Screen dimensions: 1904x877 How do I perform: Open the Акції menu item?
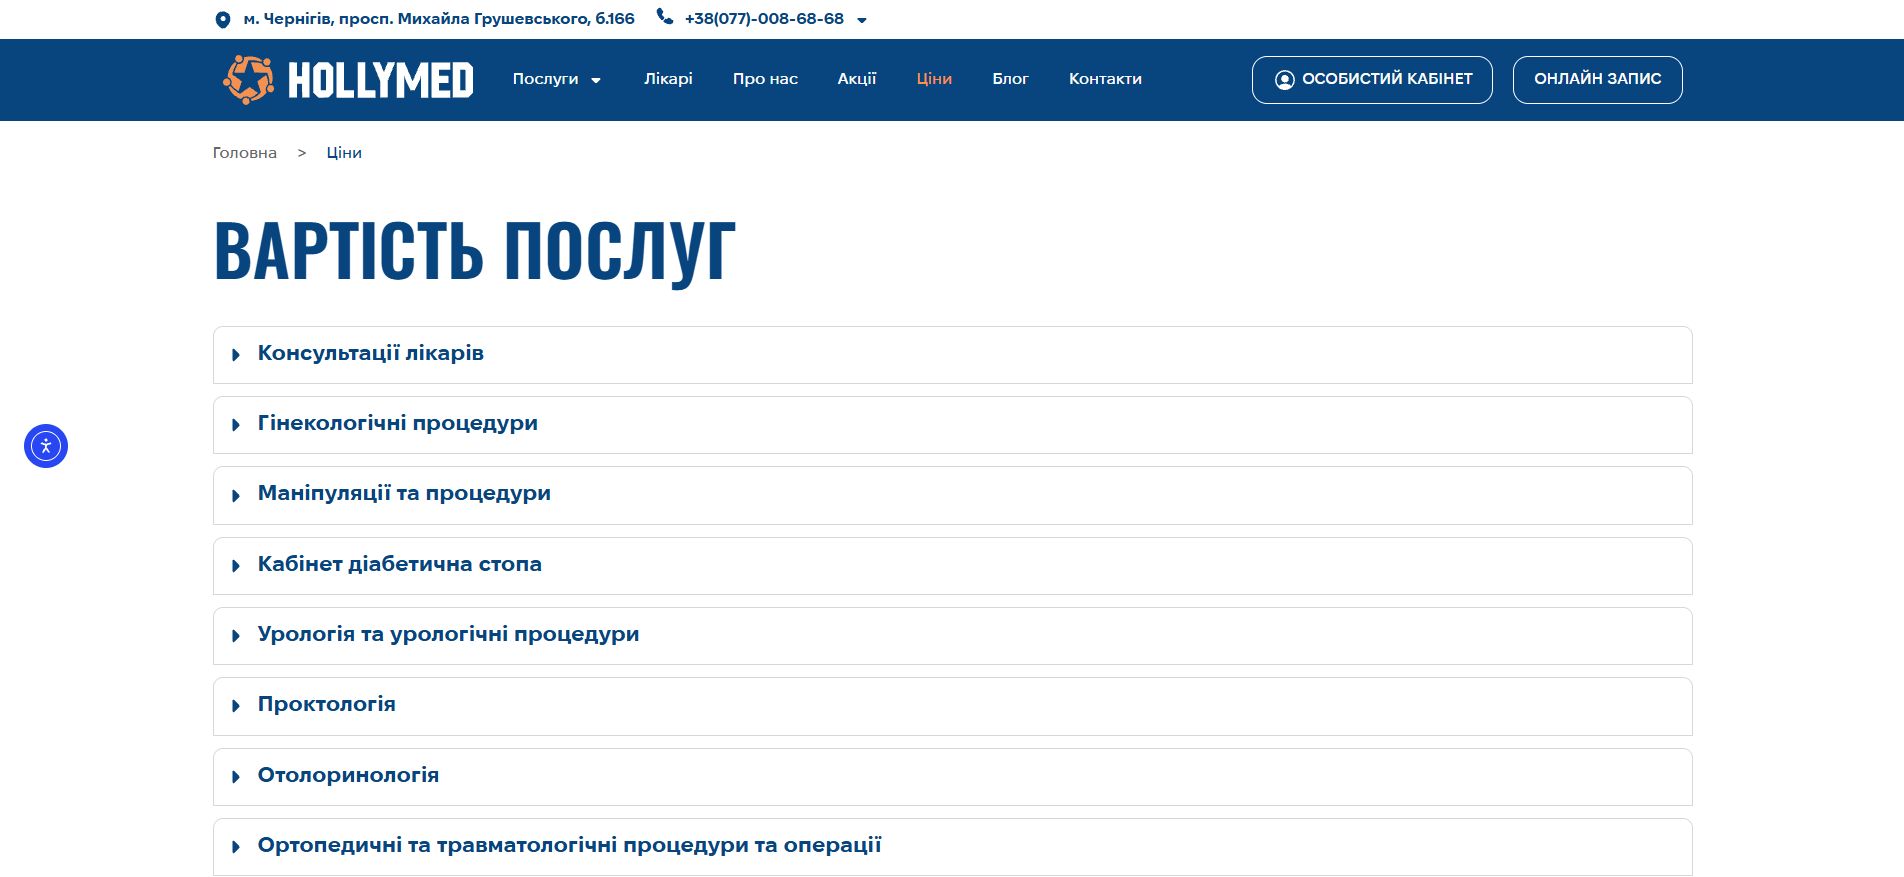[x=857, y=79]
